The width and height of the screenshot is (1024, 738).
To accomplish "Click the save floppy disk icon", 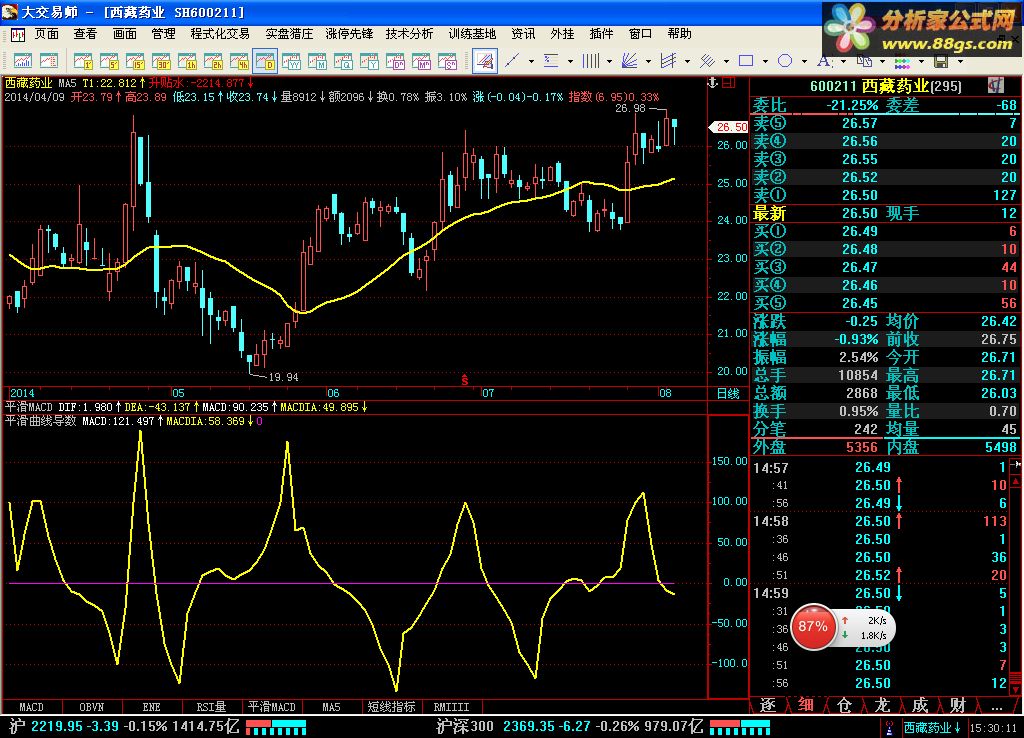I will [941, 61].
